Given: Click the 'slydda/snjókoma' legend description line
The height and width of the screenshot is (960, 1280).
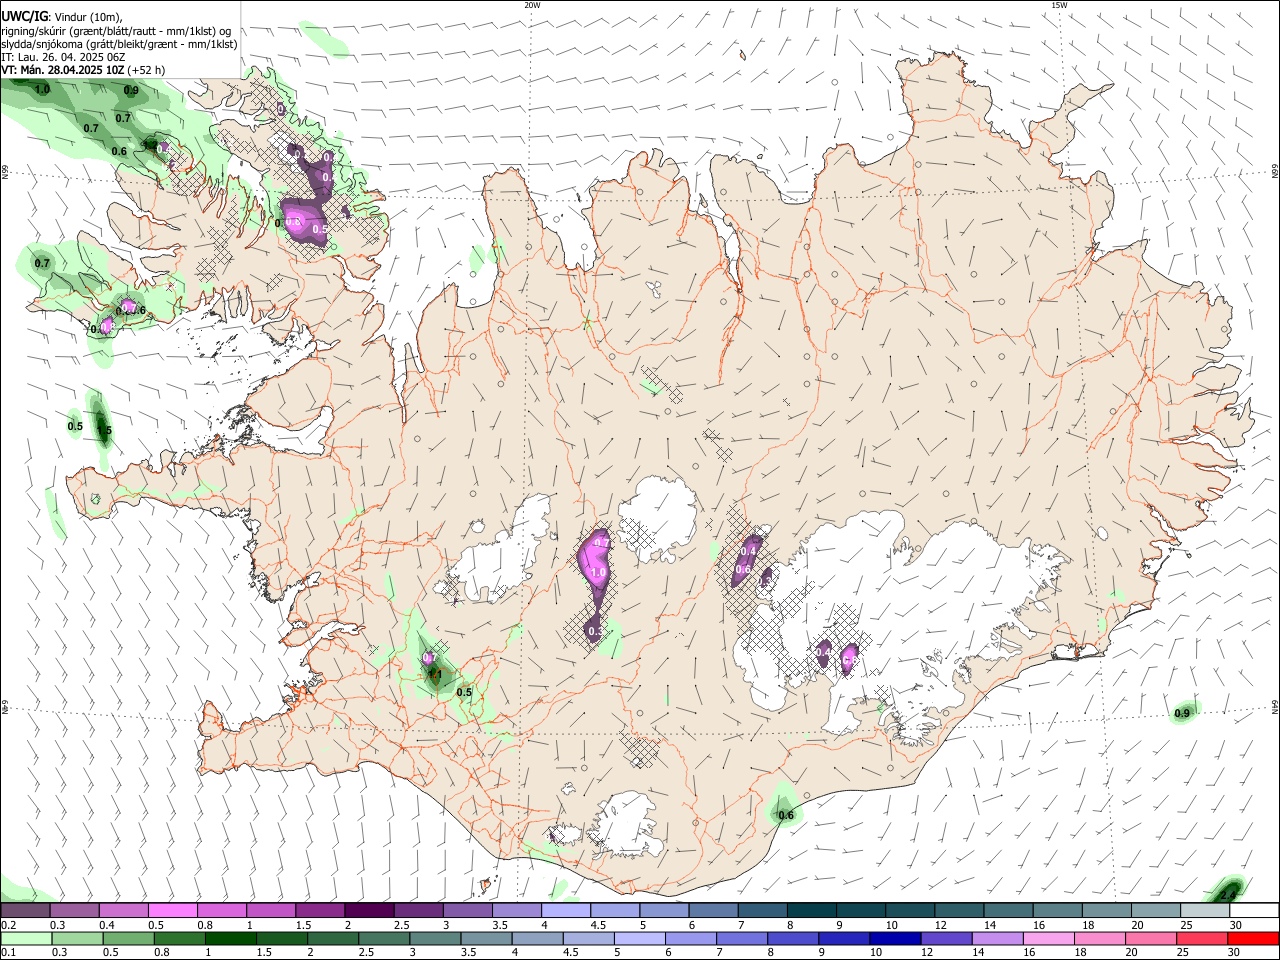Looking at the screenshot, I should click(119, 44).
